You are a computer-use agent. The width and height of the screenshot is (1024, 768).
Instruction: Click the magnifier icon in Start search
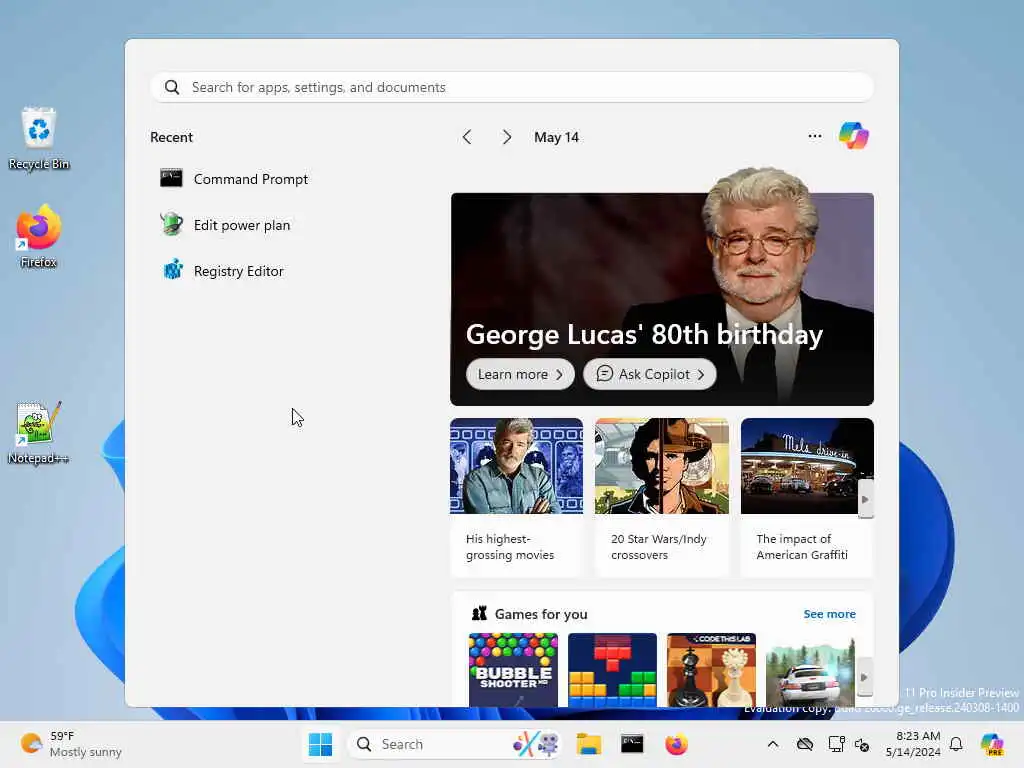coord(172,87)
